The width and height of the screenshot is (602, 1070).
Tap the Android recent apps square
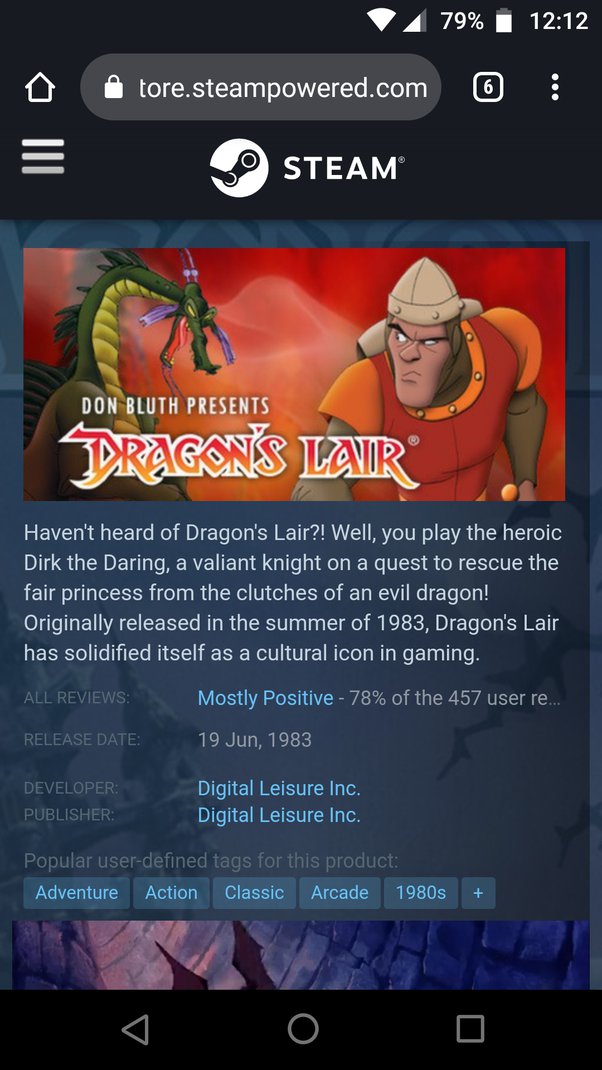pos(470,1029)
